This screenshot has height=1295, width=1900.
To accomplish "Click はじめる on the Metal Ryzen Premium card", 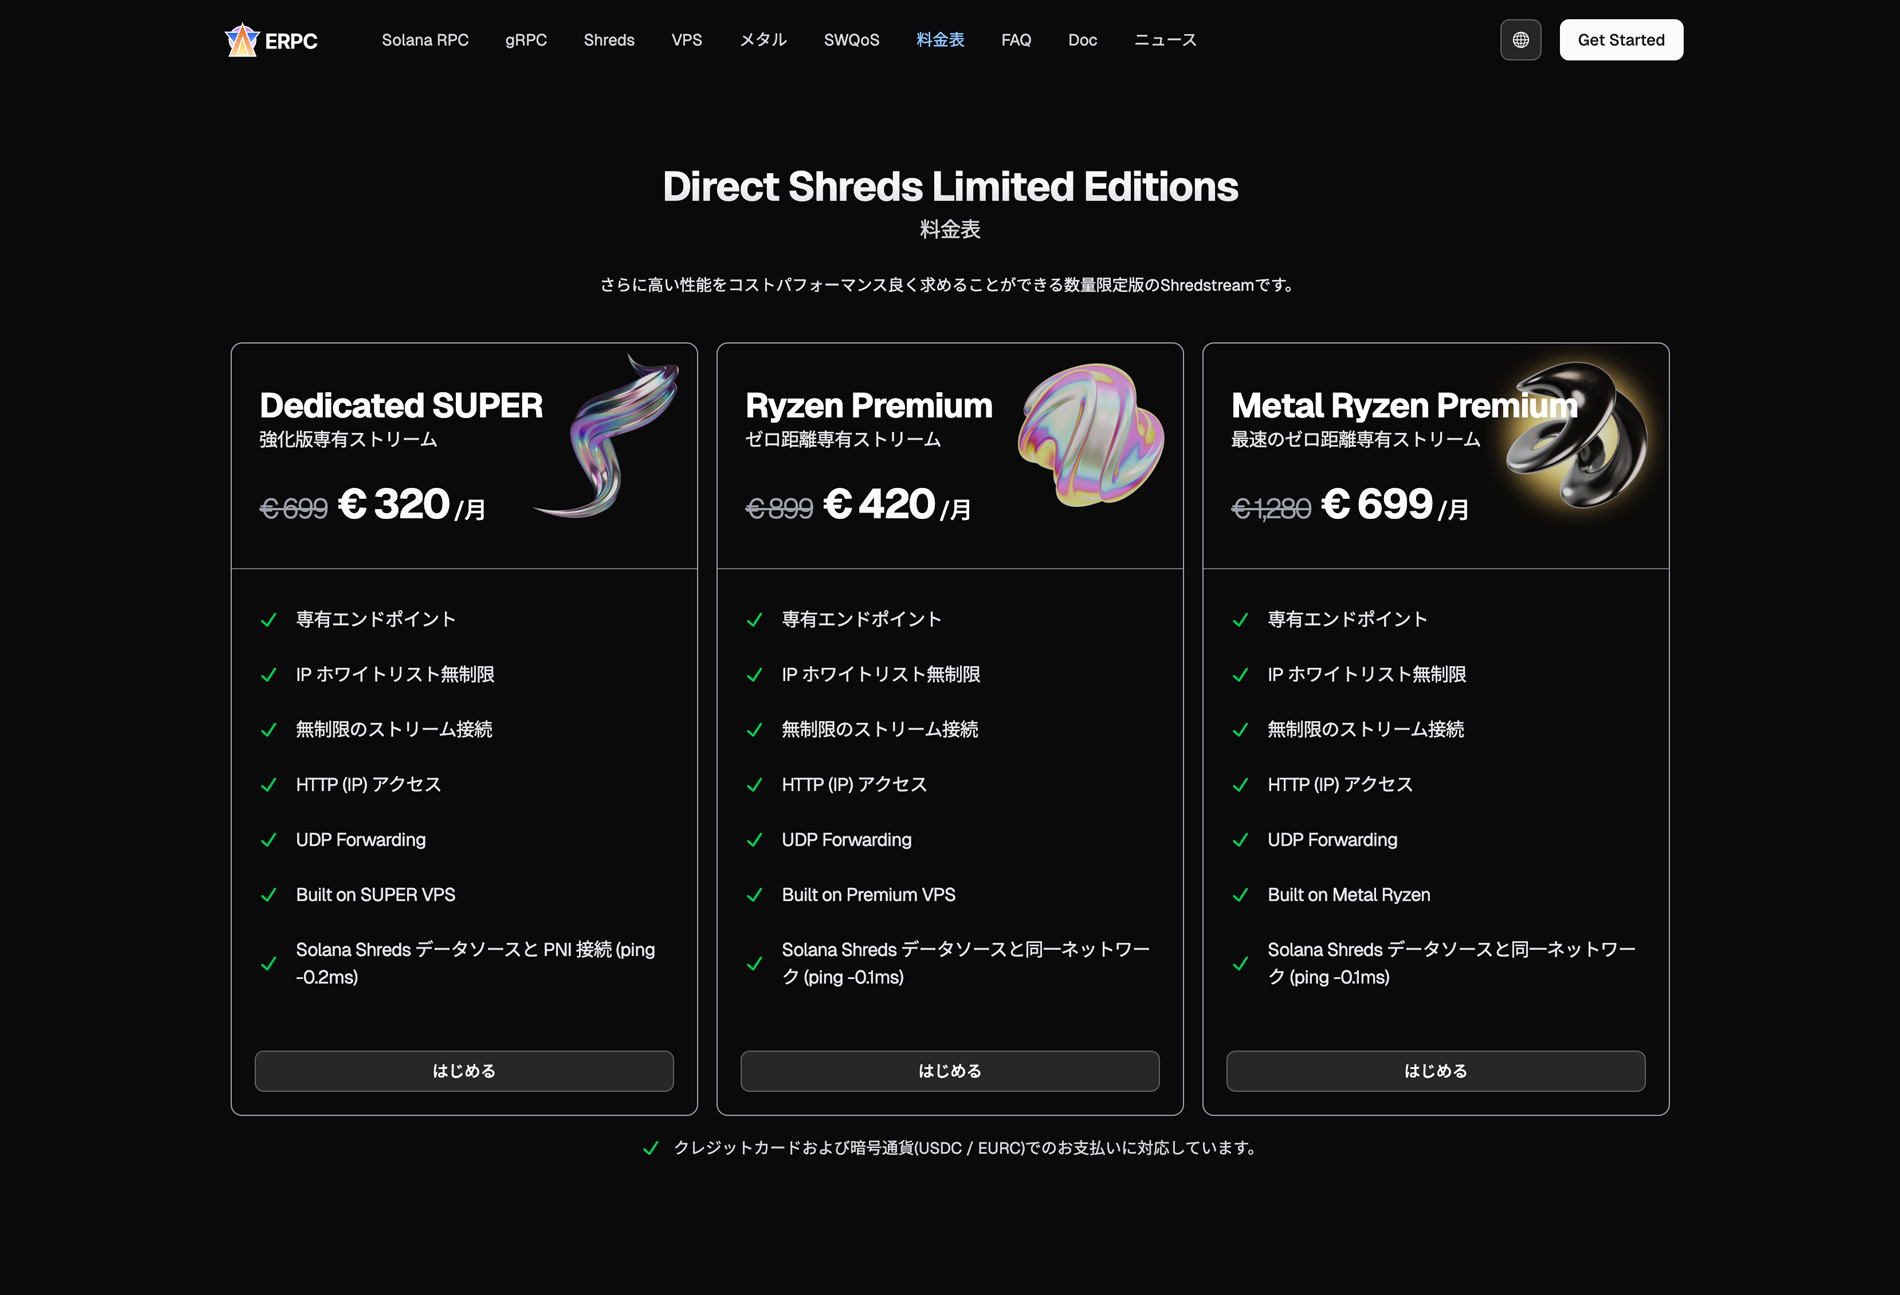I will pos(1435,1070).
